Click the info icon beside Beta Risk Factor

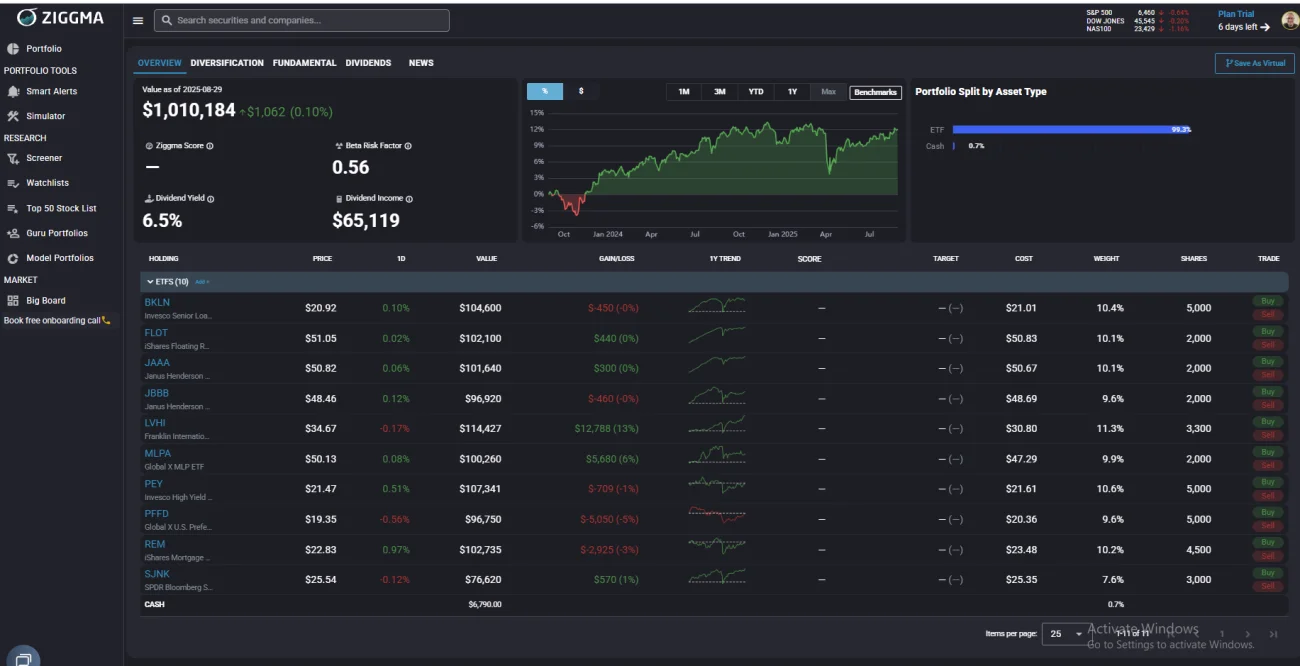pos(408,146)
